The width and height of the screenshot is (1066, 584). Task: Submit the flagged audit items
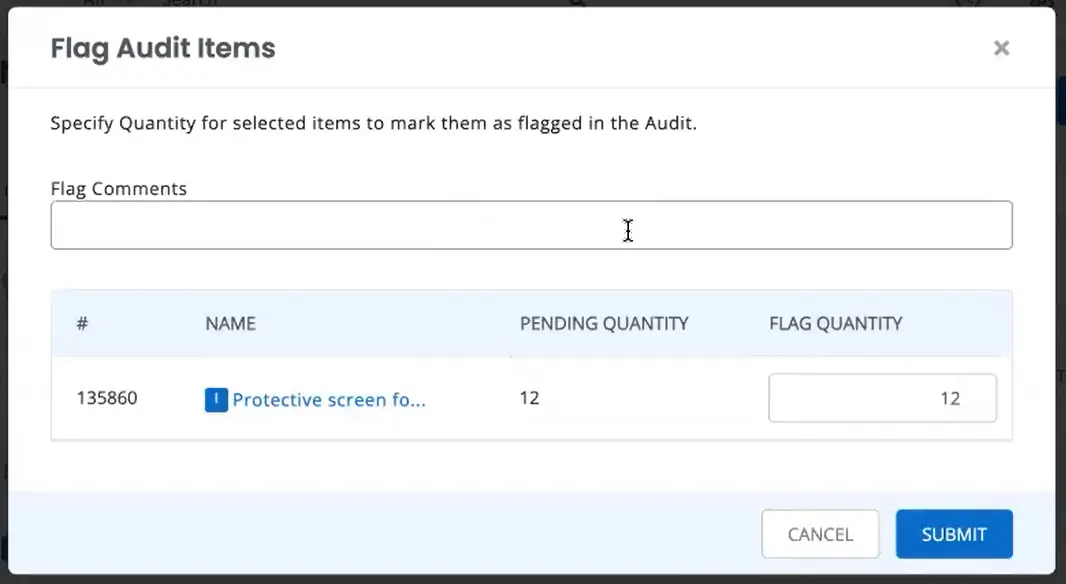(953, 534)
